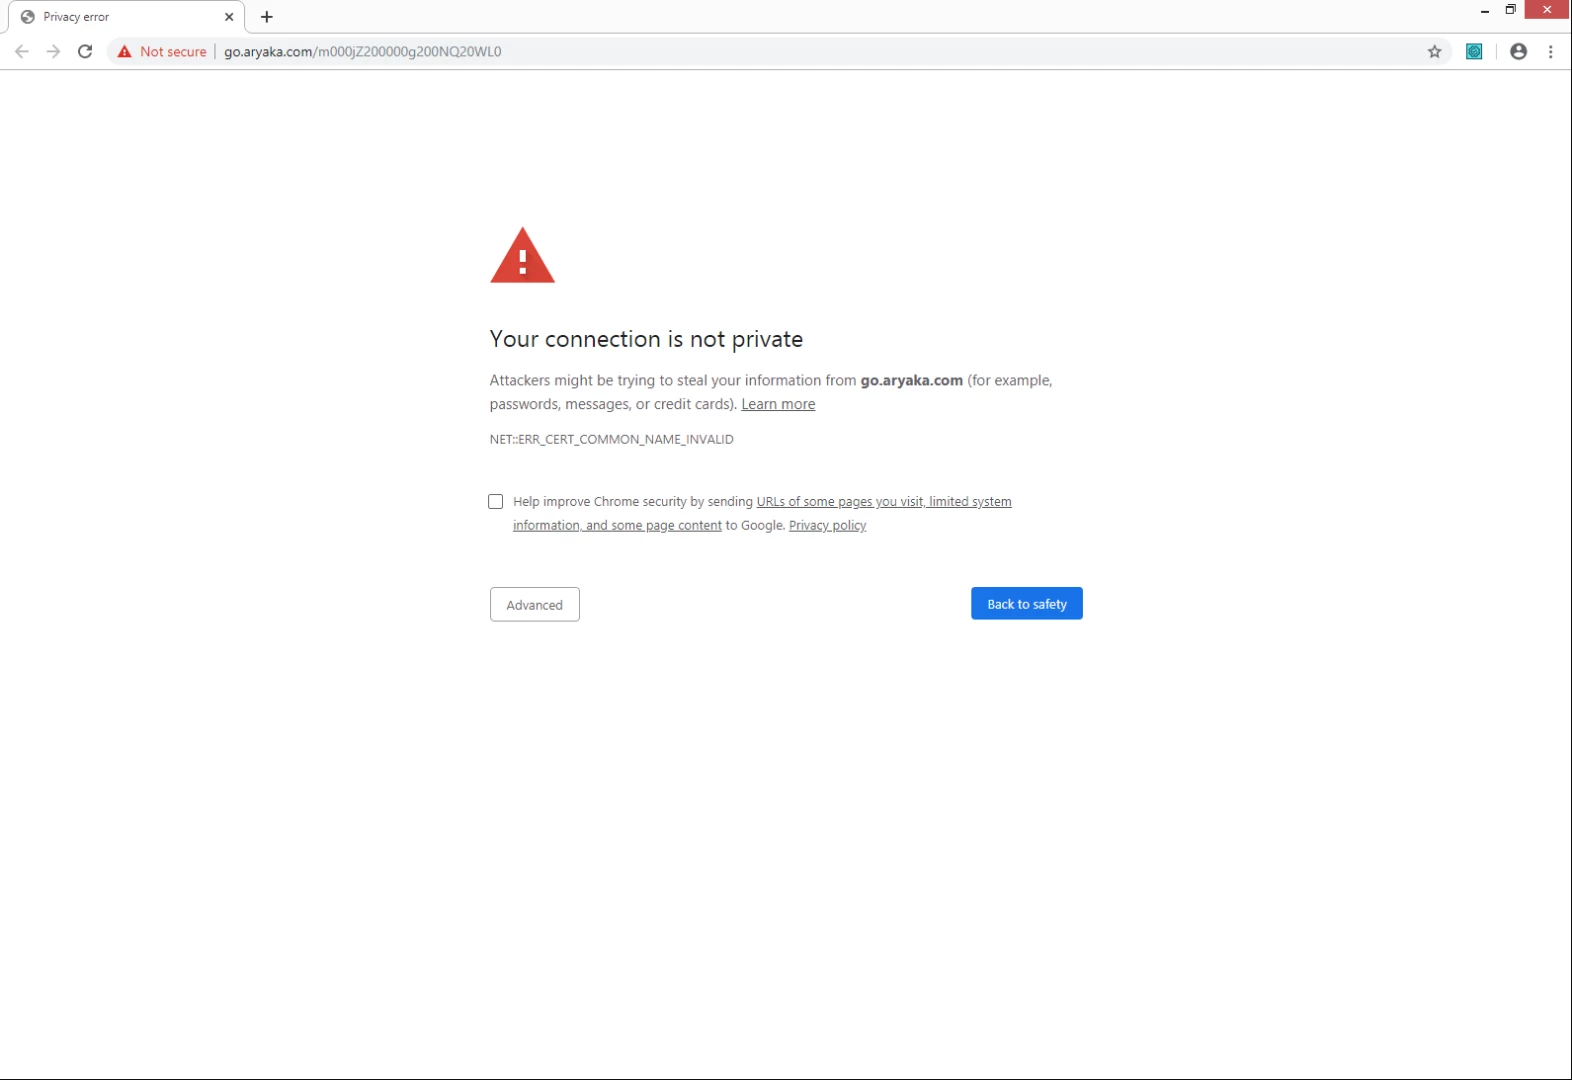Click the Back to safety button

click(x=1026, y=603)
